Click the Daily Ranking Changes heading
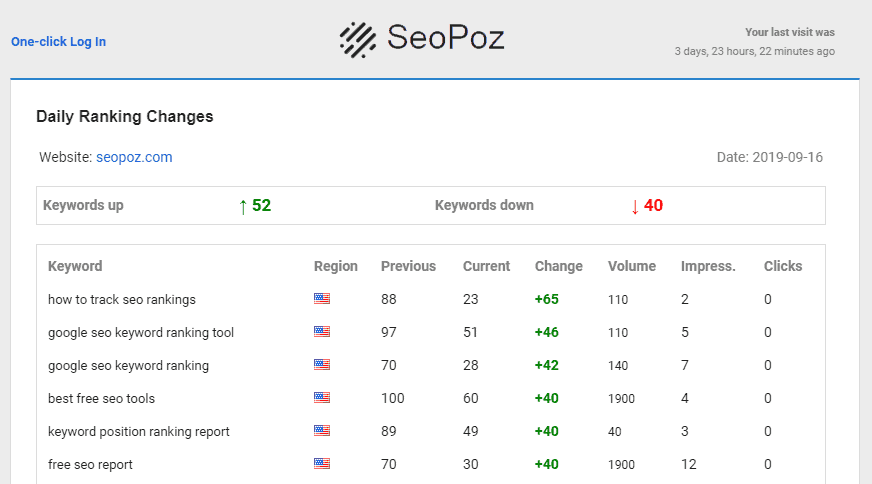This screenshot has height=484, width=872. pos(125,116)
